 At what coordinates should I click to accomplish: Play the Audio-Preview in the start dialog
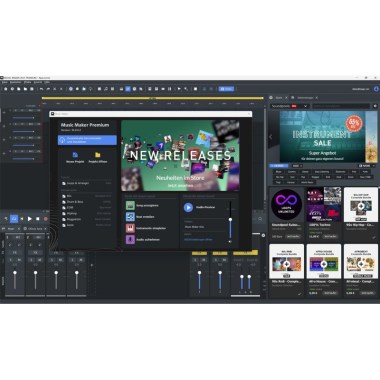[x=188, y=207]
